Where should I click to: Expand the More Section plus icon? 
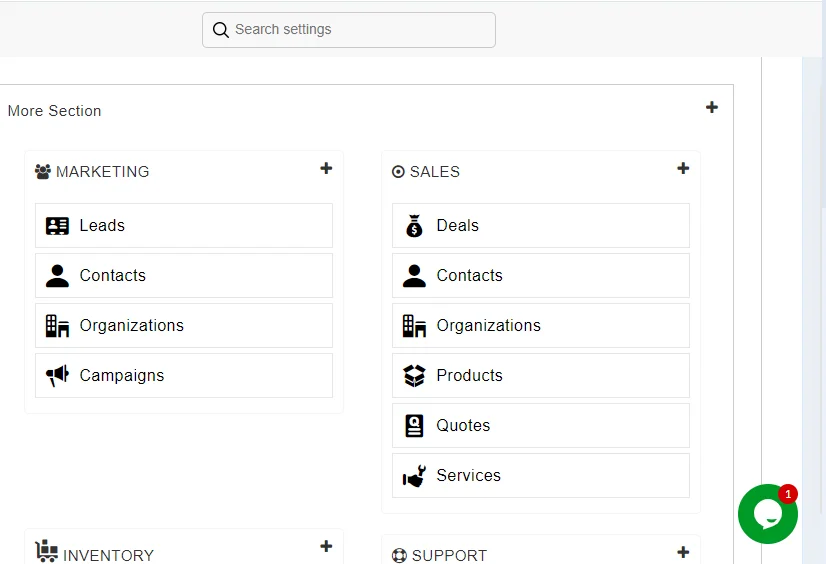coord(712,107)
